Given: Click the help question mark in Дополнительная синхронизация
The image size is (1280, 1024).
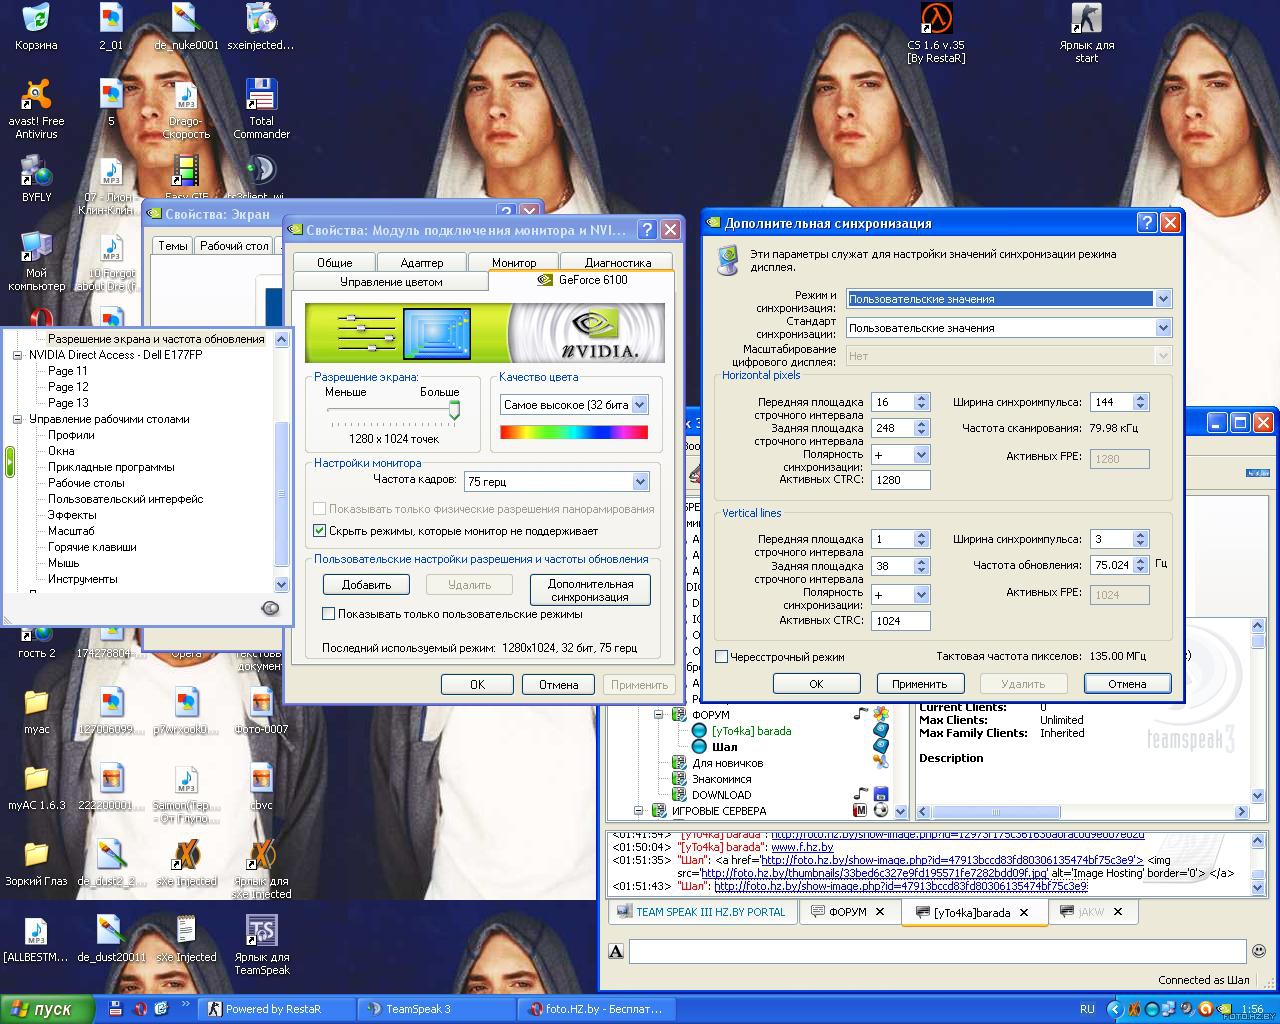Looking at the screenshot, I should tap(1147, 223).
